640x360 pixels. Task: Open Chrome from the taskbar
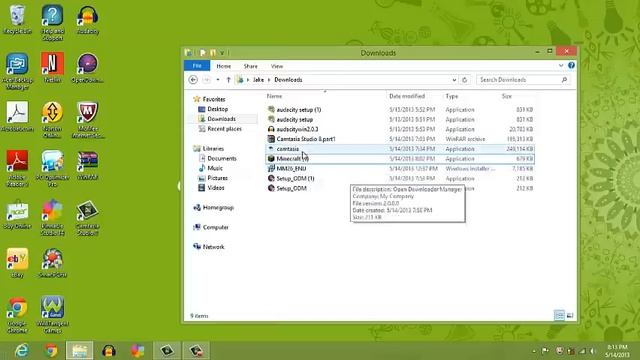coord(51,351)
